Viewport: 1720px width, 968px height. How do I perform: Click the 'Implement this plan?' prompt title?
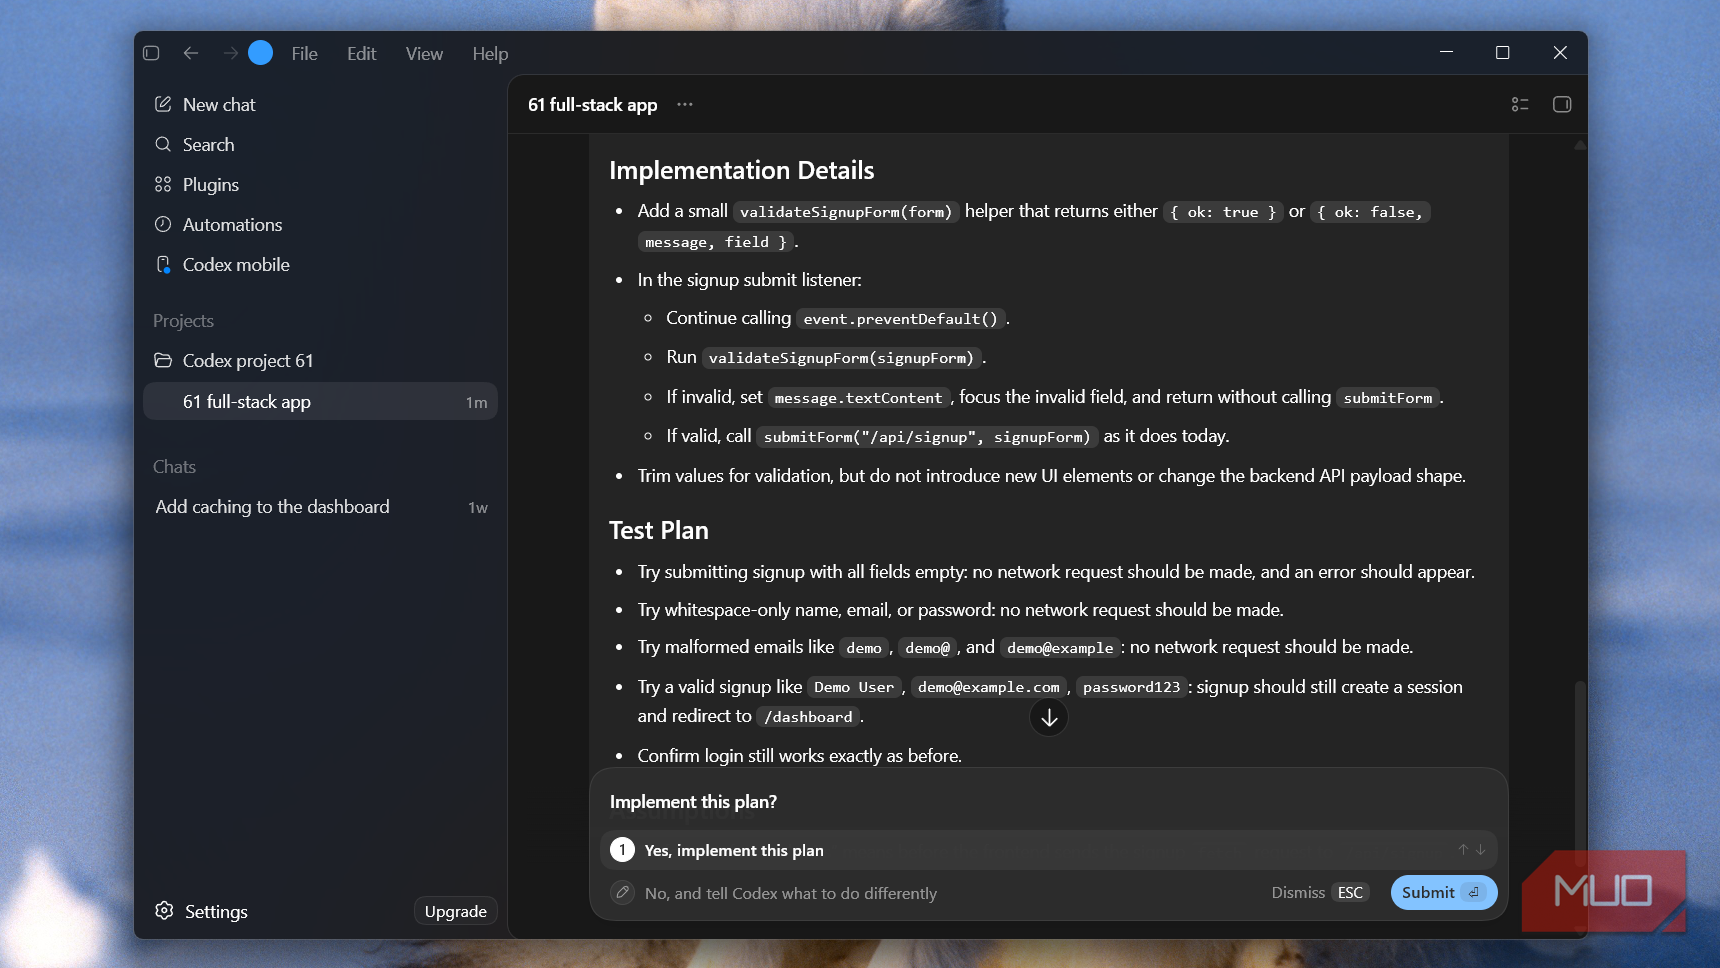[693, 802]
